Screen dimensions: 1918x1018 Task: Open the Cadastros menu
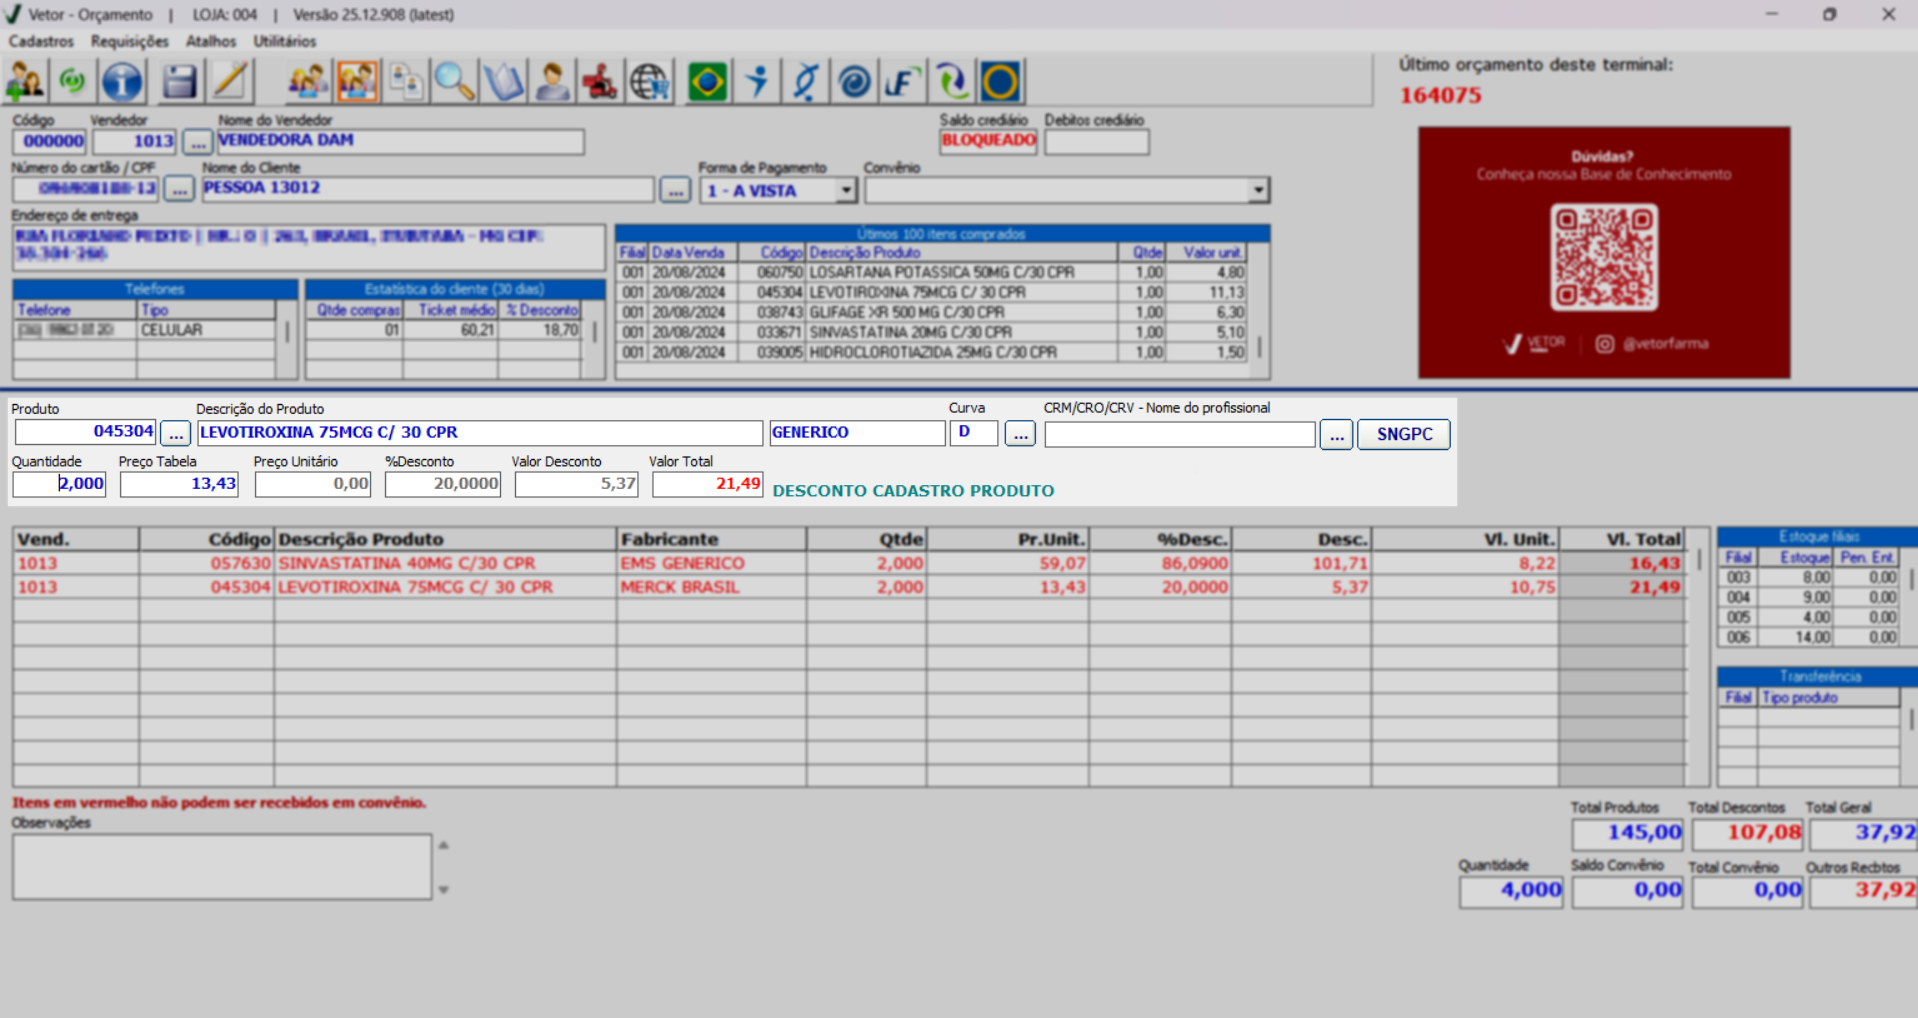click(x=41, y=41)
